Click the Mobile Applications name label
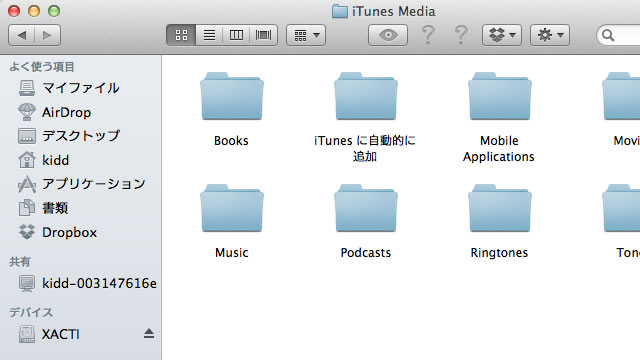640x360 pixels. click(x=499, y=149)
